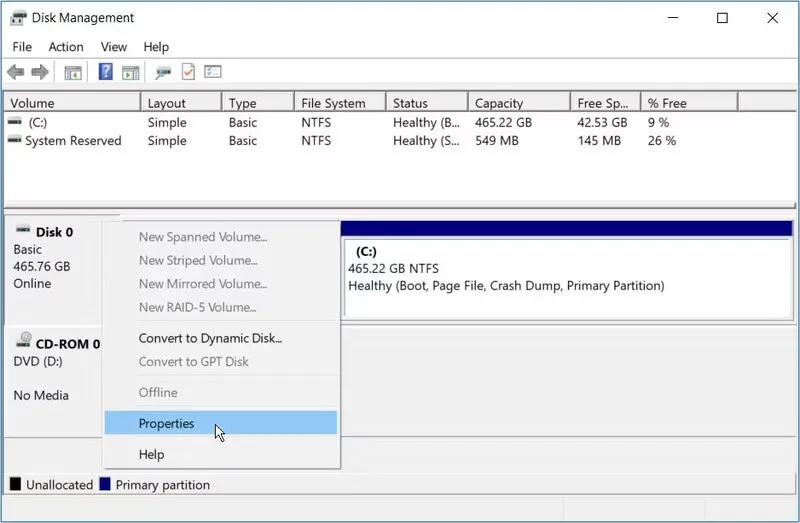The height and width of the screenshot is (523, 800).
Task: Sort by the Capacity column header
Action: [499, 103]
